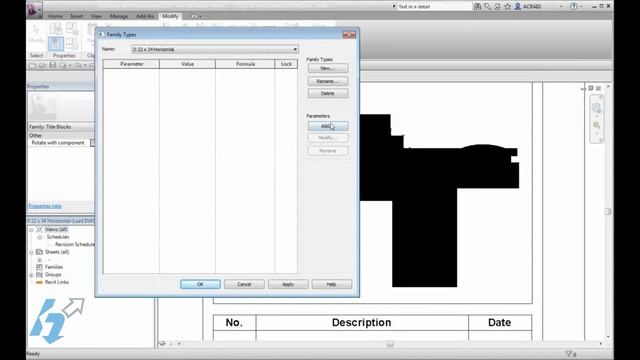The height and width of the screenshot is (360, 640).
Task: Click the vertical scrollbar up arrow of drawing view
Action: [608, 87]
